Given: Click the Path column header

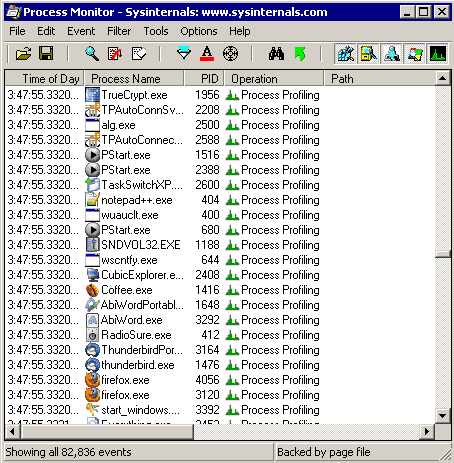Looking at the screenshot, I should pos(380,79).
